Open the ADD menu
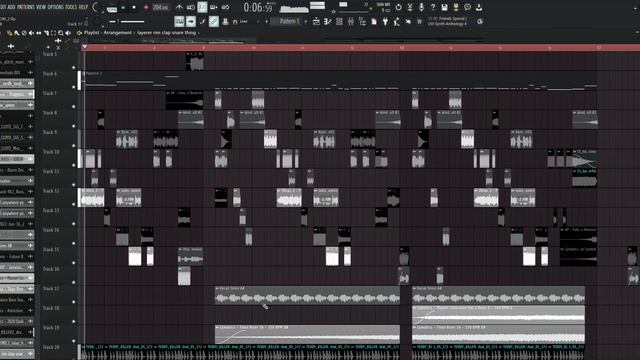This screenshot has height=360, width=640. click(11, 7)
